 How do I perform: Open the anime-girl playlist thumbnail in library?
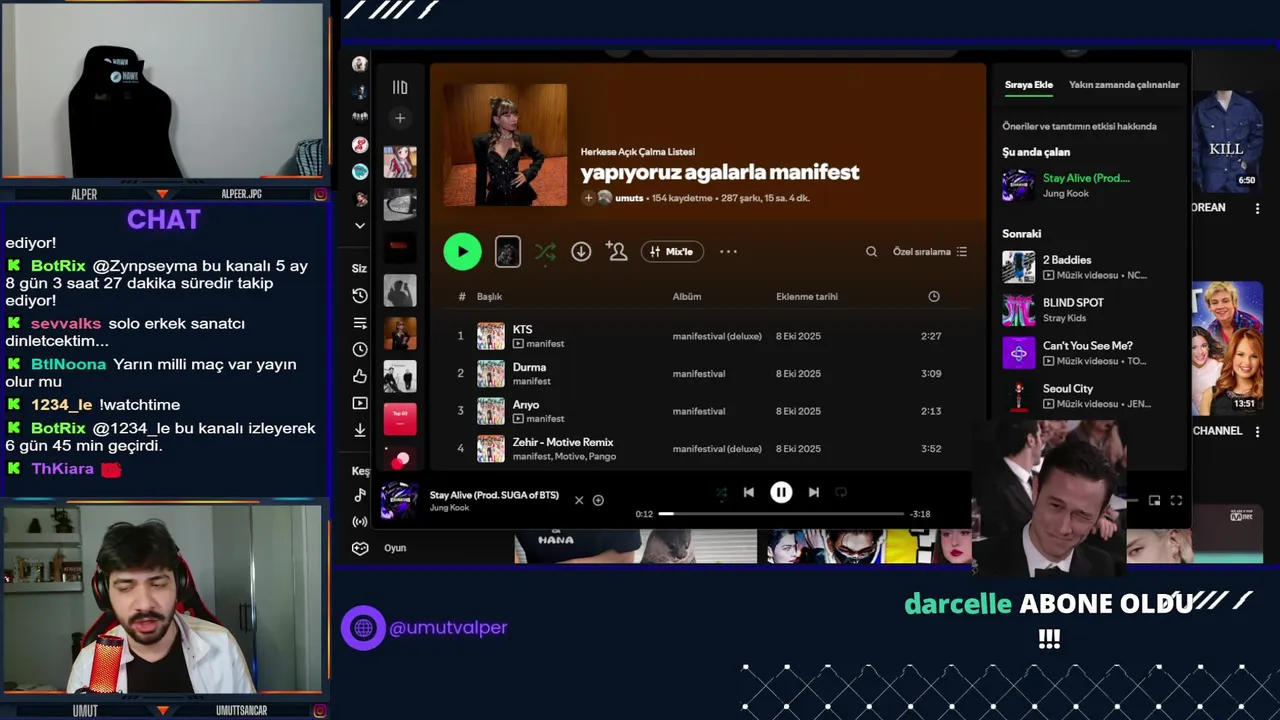400,162
